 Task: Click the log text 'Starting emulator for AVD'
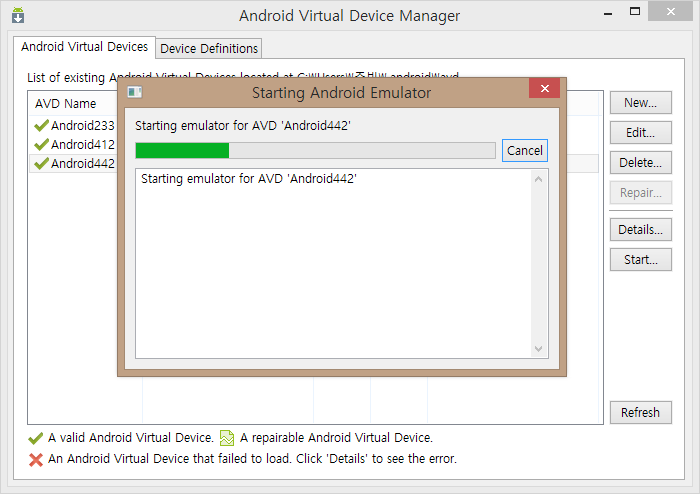click(249, 179)
